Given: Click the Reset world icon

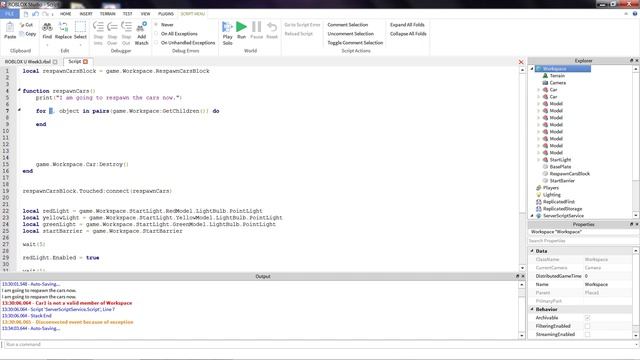Looking at the screenshot, I should point(271,27).
